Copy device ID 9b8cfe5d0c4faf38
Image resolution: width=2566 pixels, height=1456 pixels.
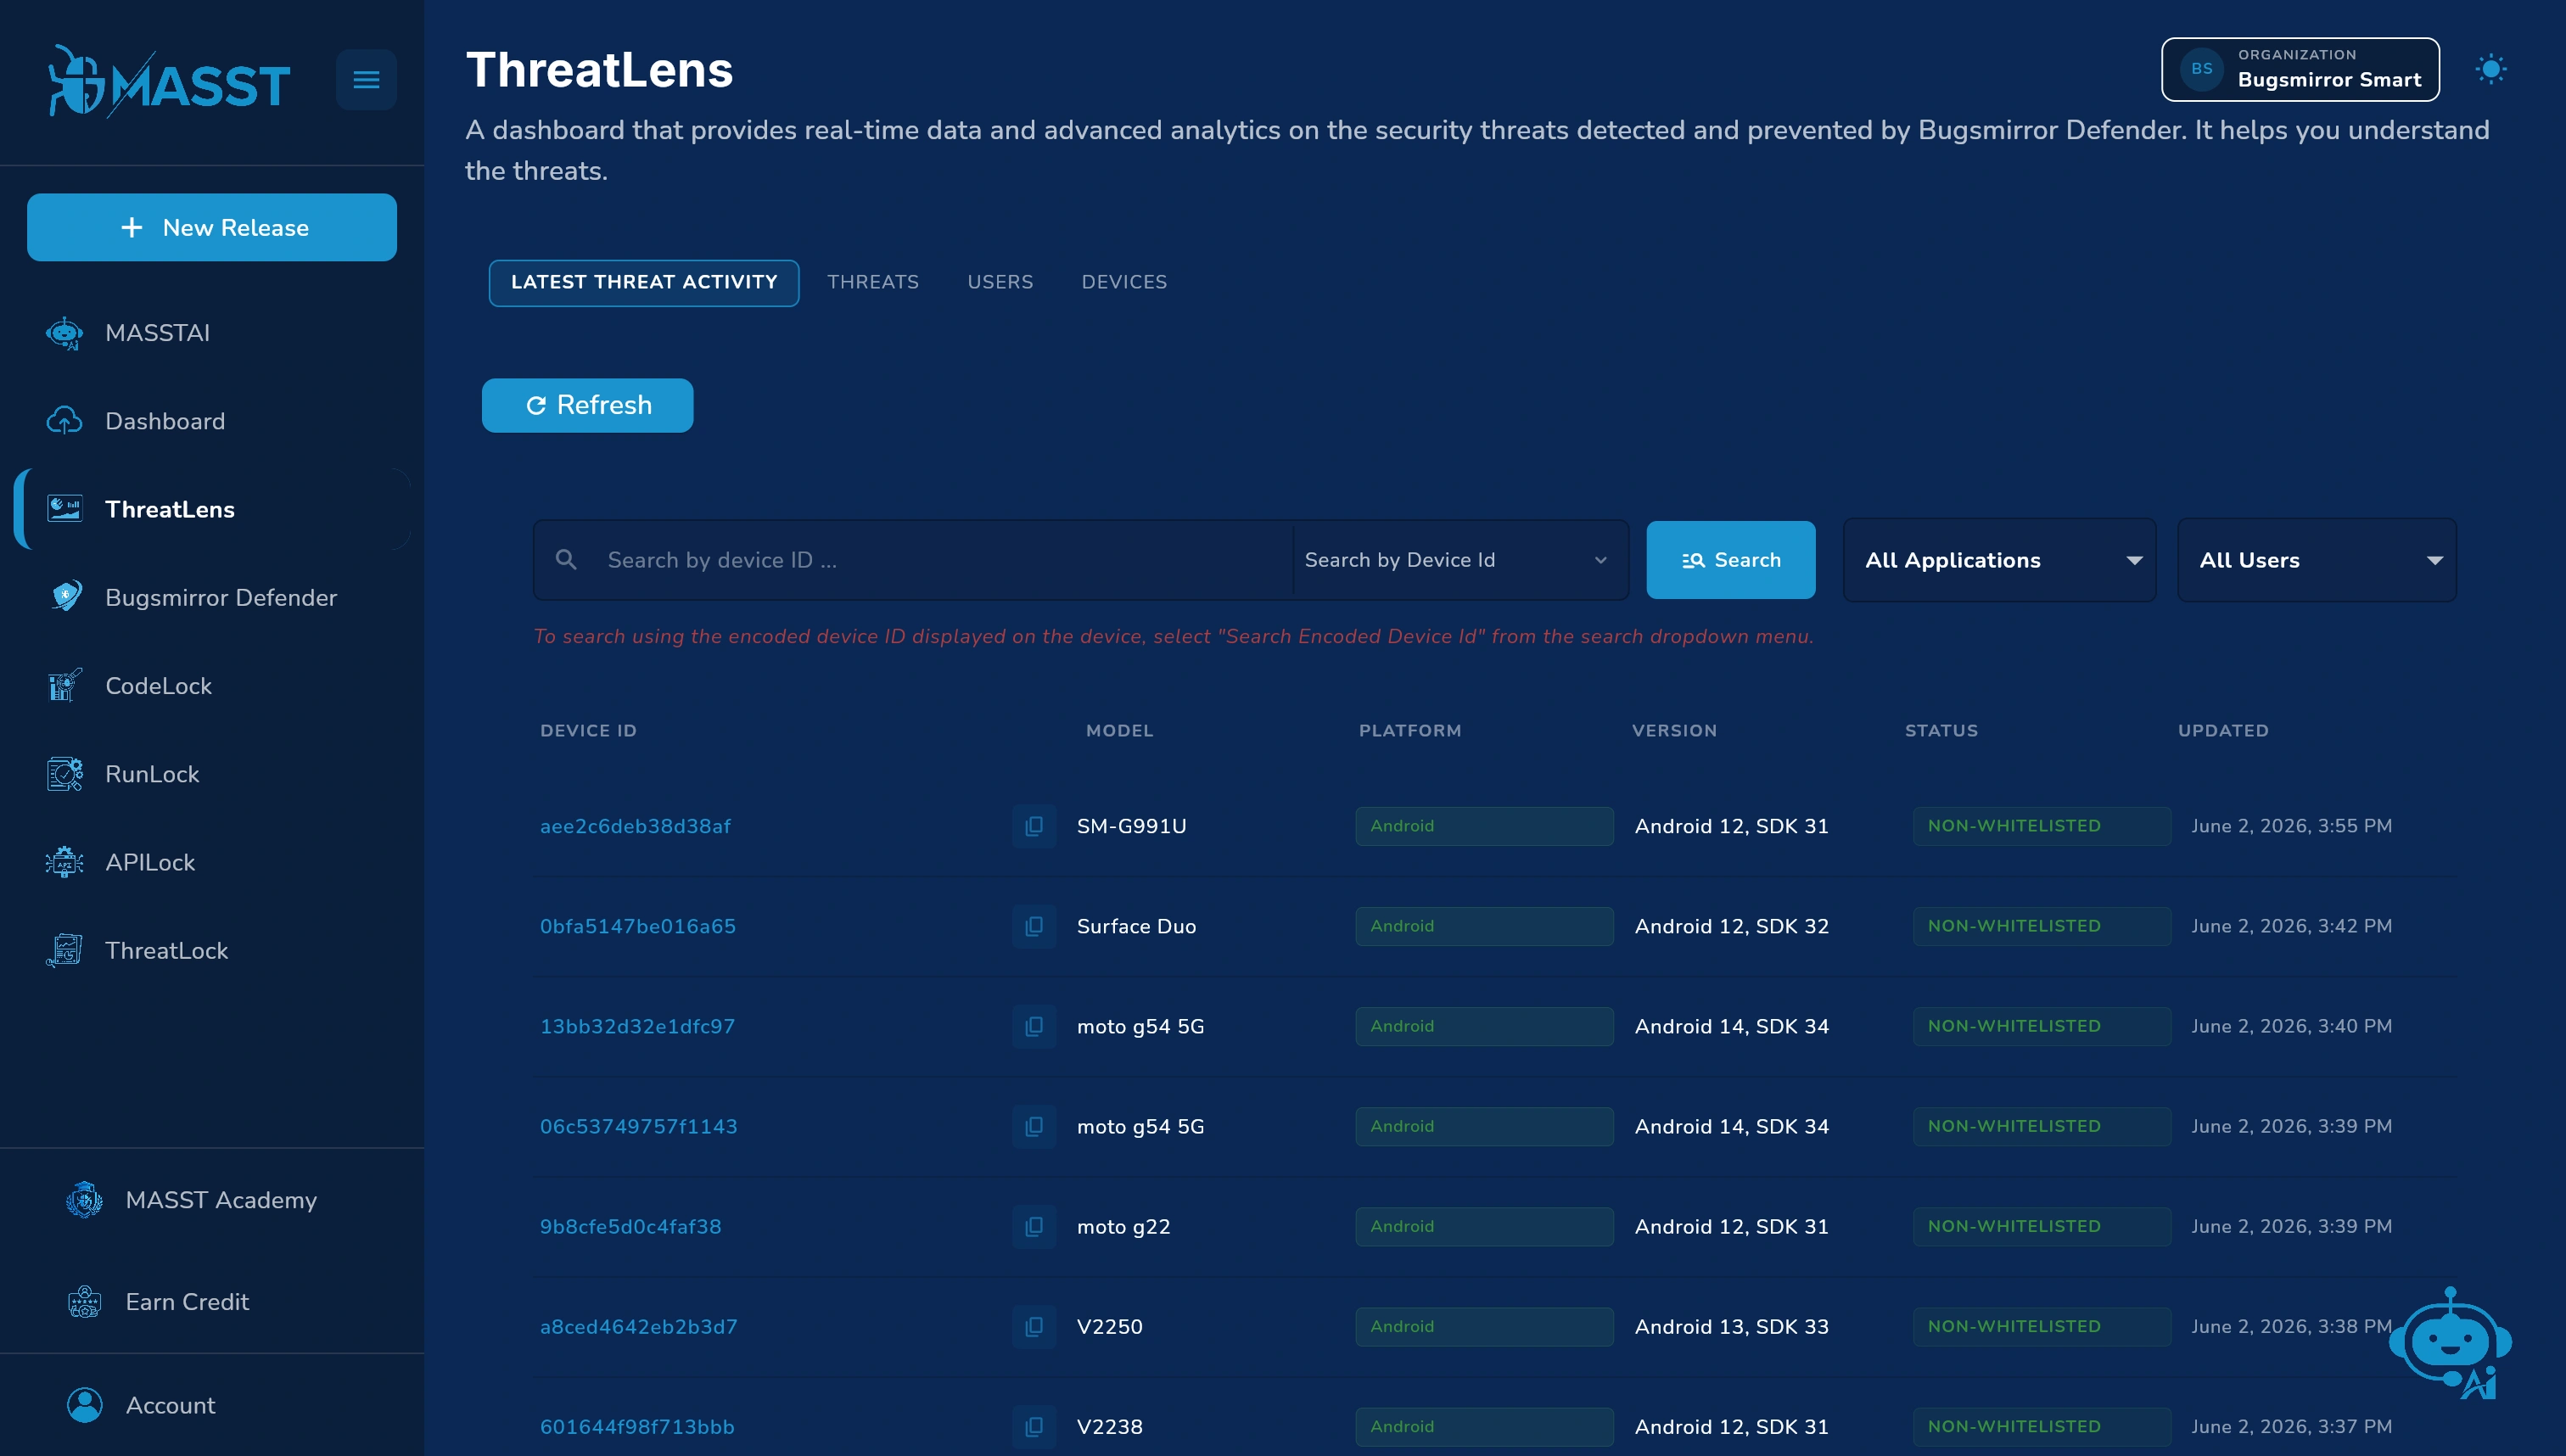1034,1226
